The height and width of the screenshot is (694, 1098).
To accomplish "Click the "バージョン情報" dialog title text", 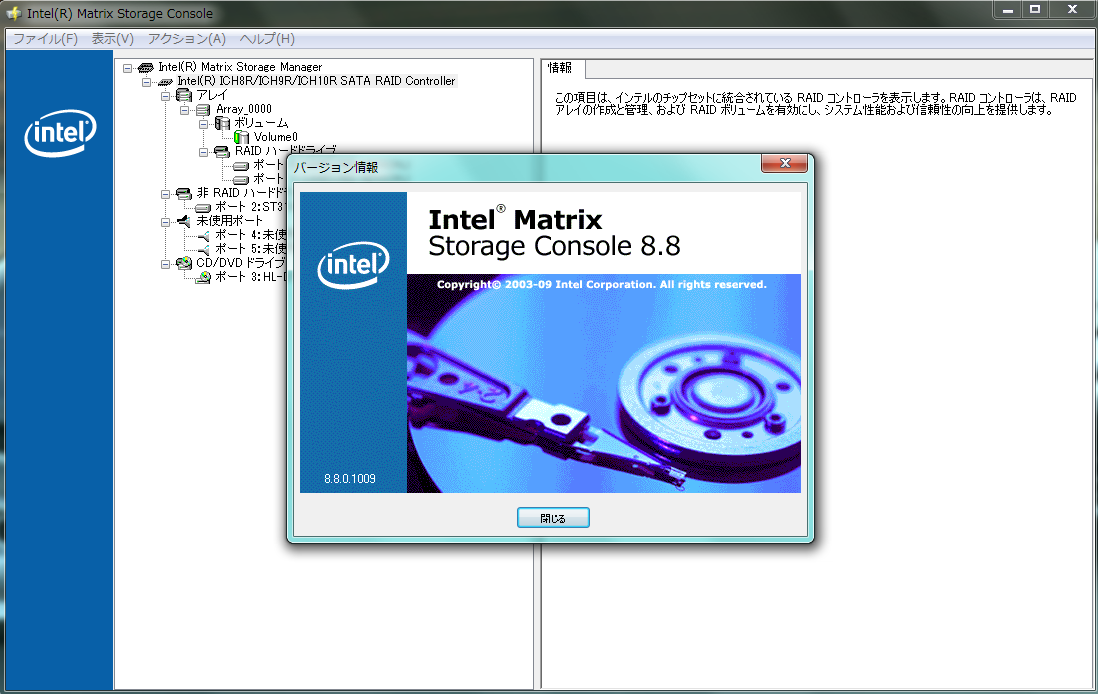I will coord(335,168).
